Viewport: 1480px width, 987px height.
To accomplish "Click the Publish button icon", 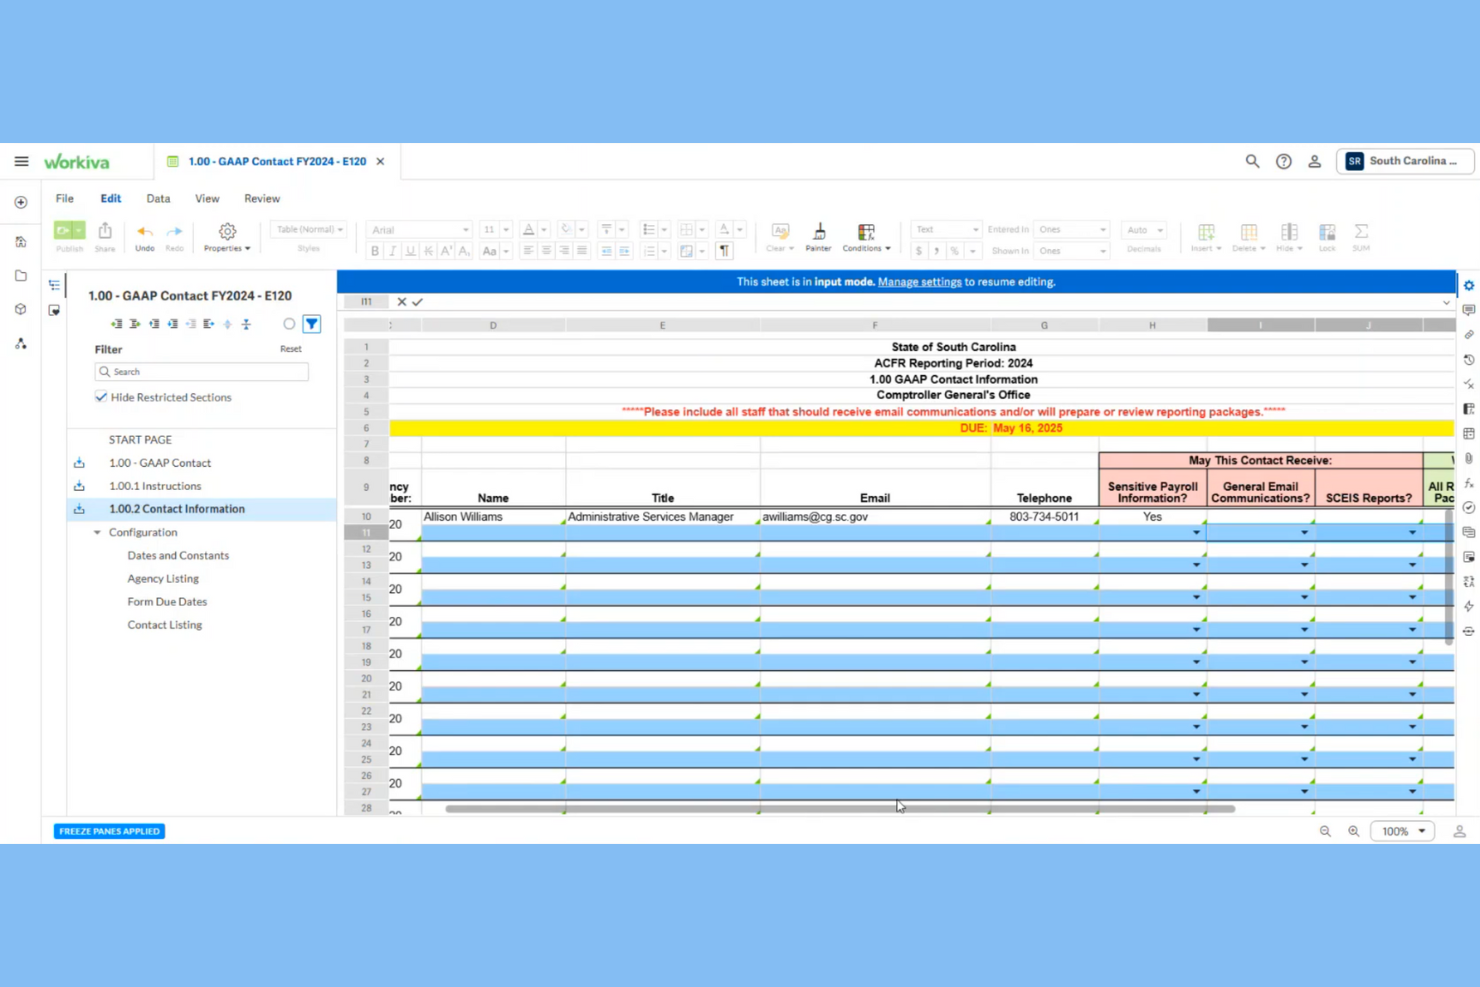I will tap(69, 231).
